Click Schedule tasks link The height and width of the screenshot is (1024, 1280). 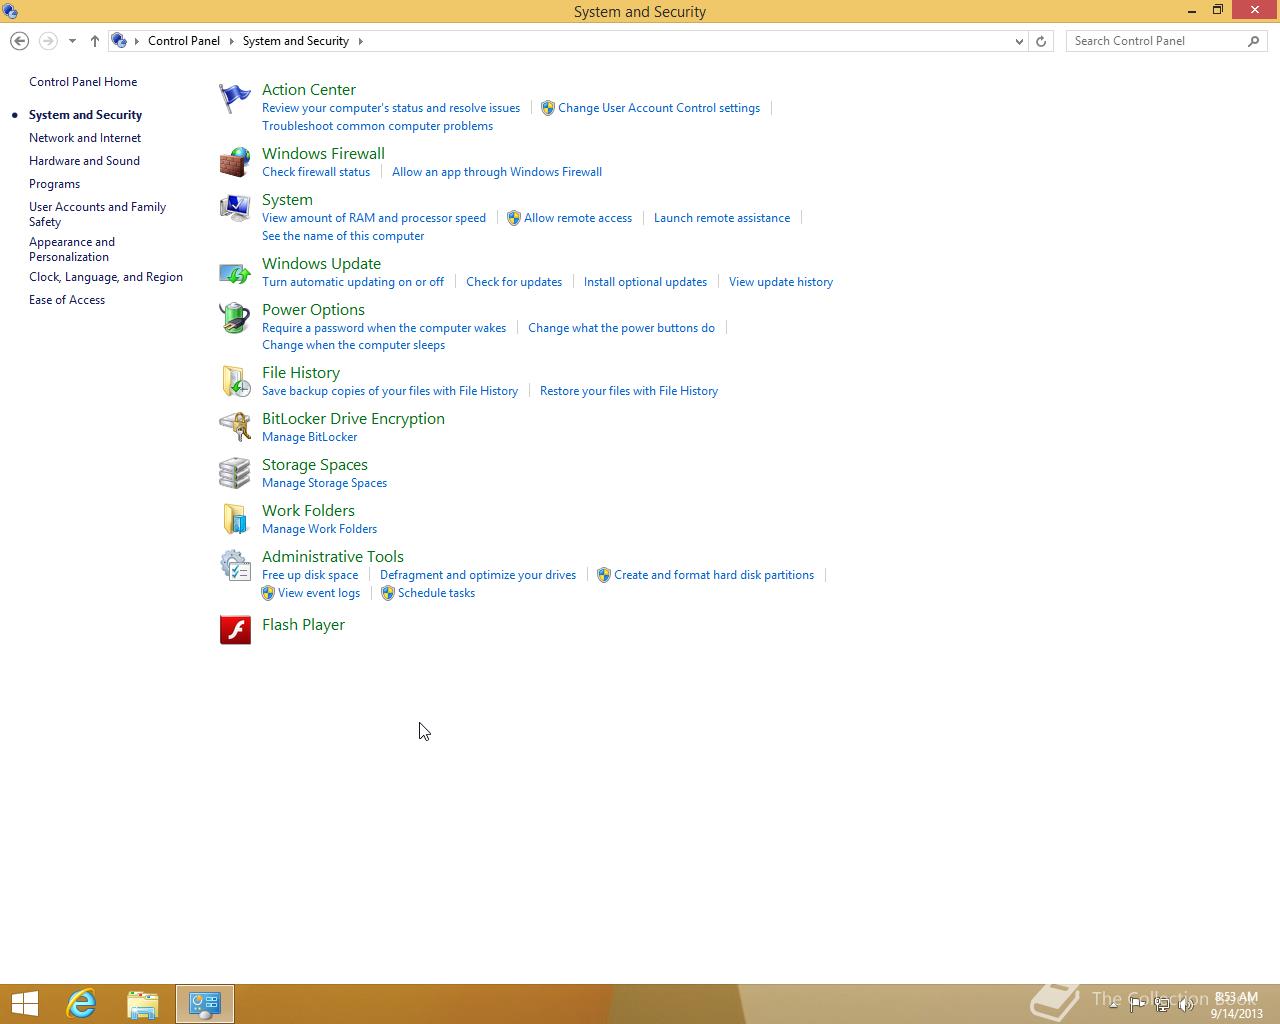436,593
